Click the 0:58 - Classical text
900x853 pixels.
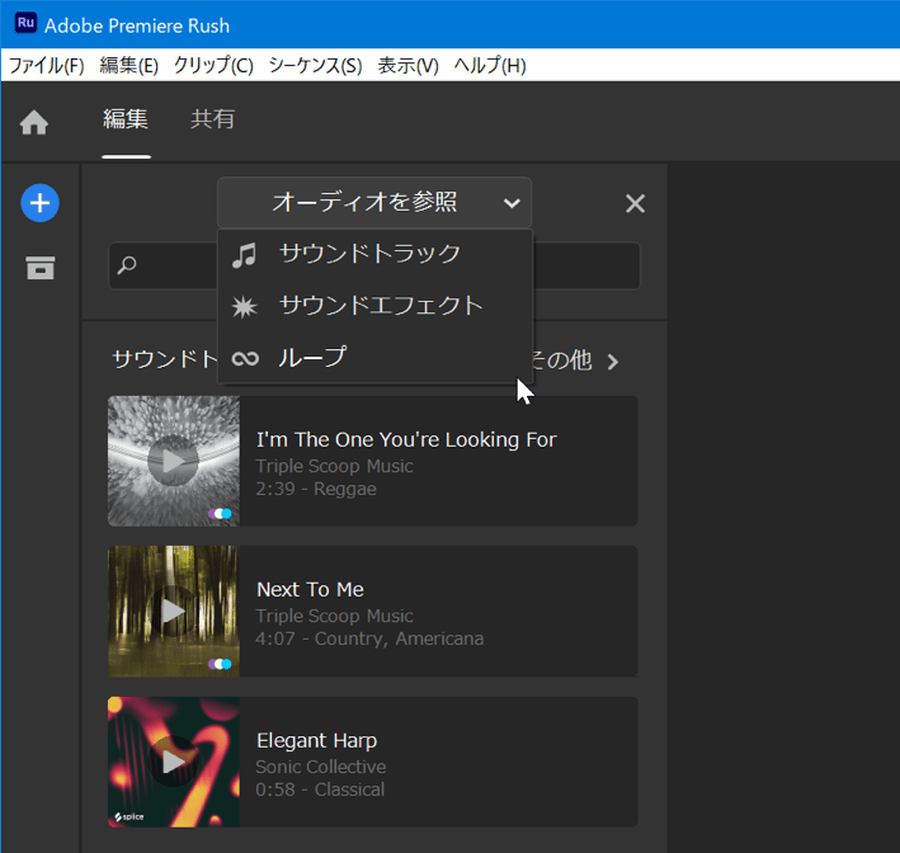[320, 790]
